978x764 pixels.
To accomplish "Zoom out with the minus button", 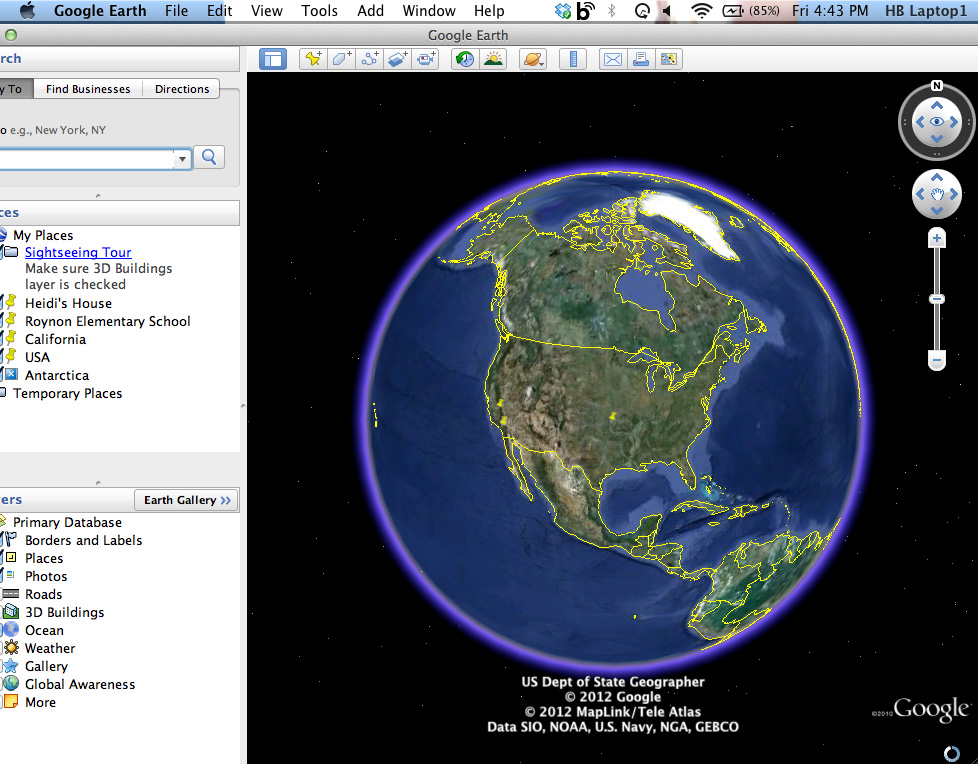I will 937,360.
